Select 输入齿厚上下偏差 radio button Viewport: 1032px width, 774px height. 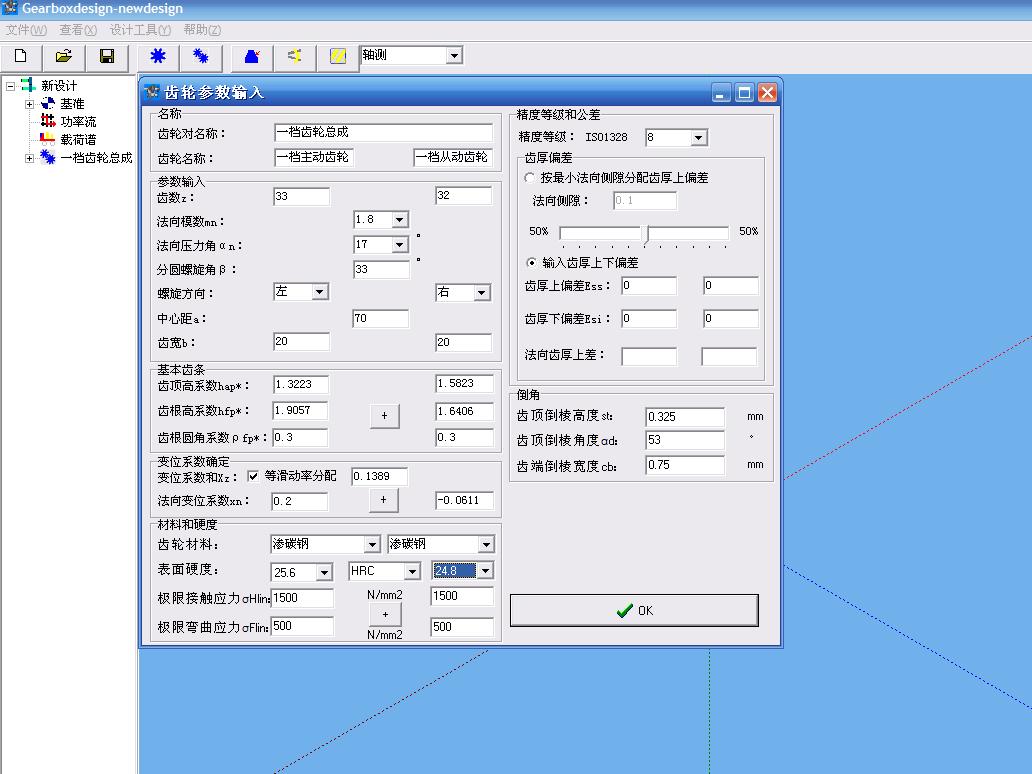pos(531,263)
